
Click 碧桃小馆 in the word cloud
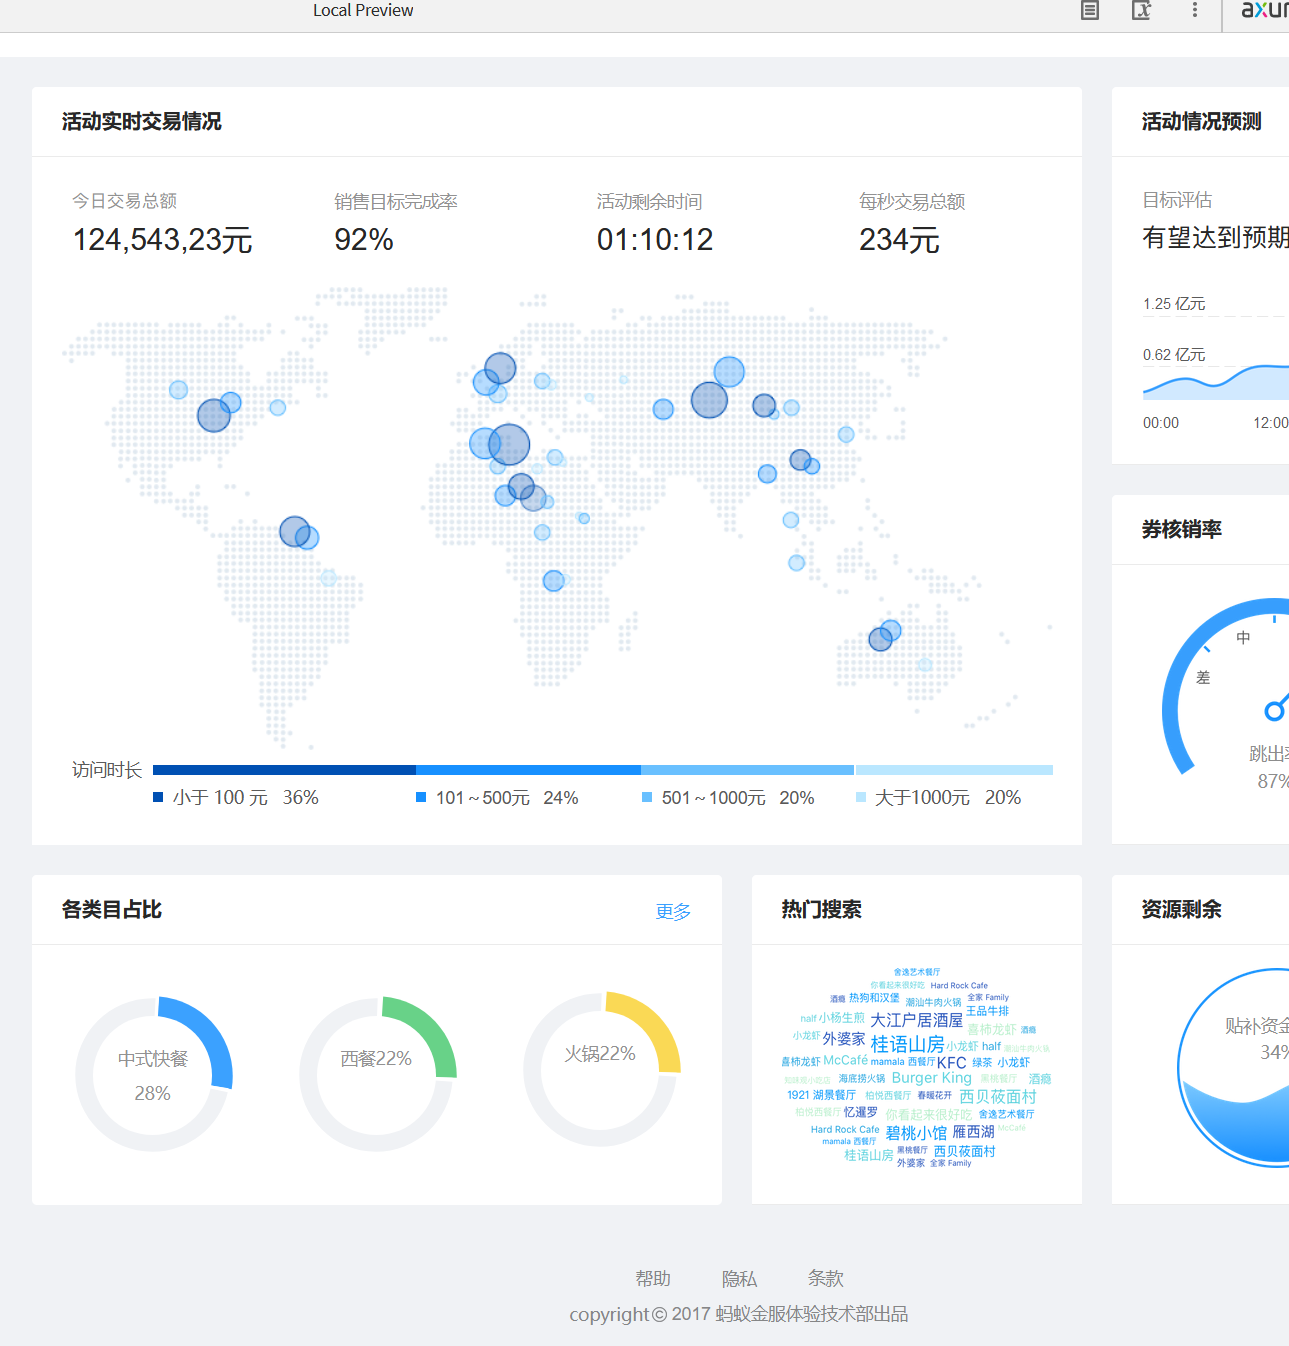point(916,1133)
